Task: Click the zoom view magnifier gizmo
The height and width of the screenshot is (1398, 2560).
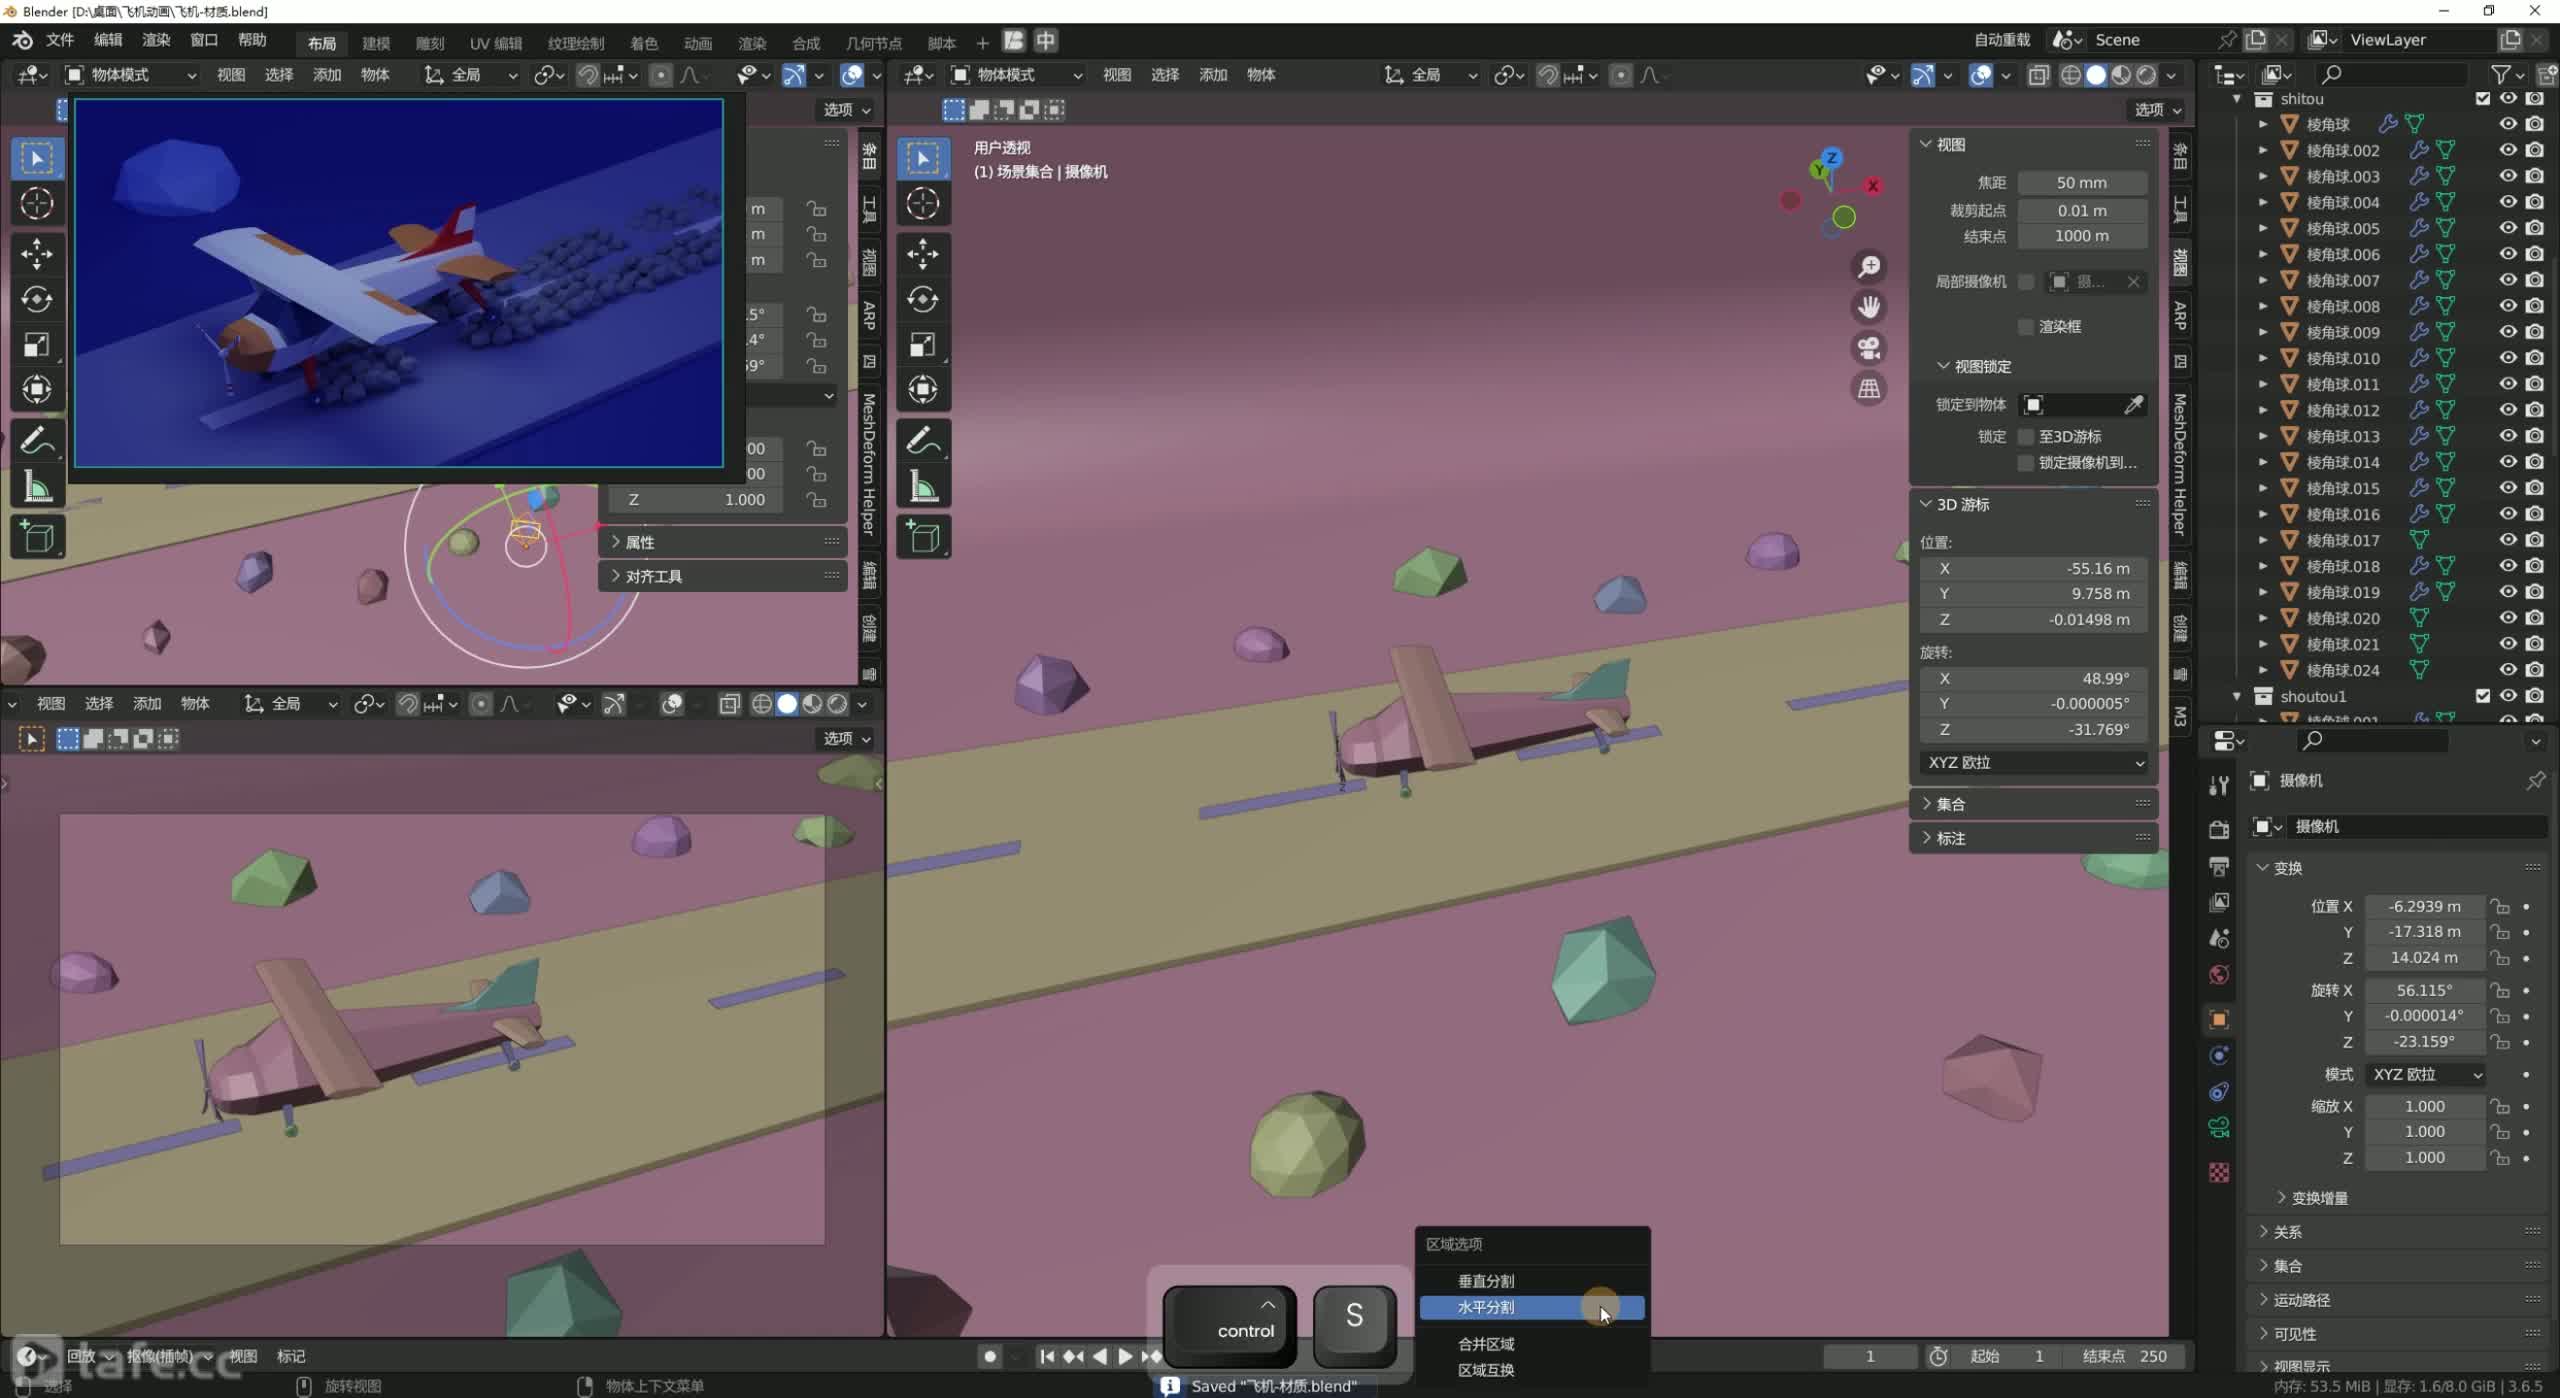Action: [x=1869, y=267]
